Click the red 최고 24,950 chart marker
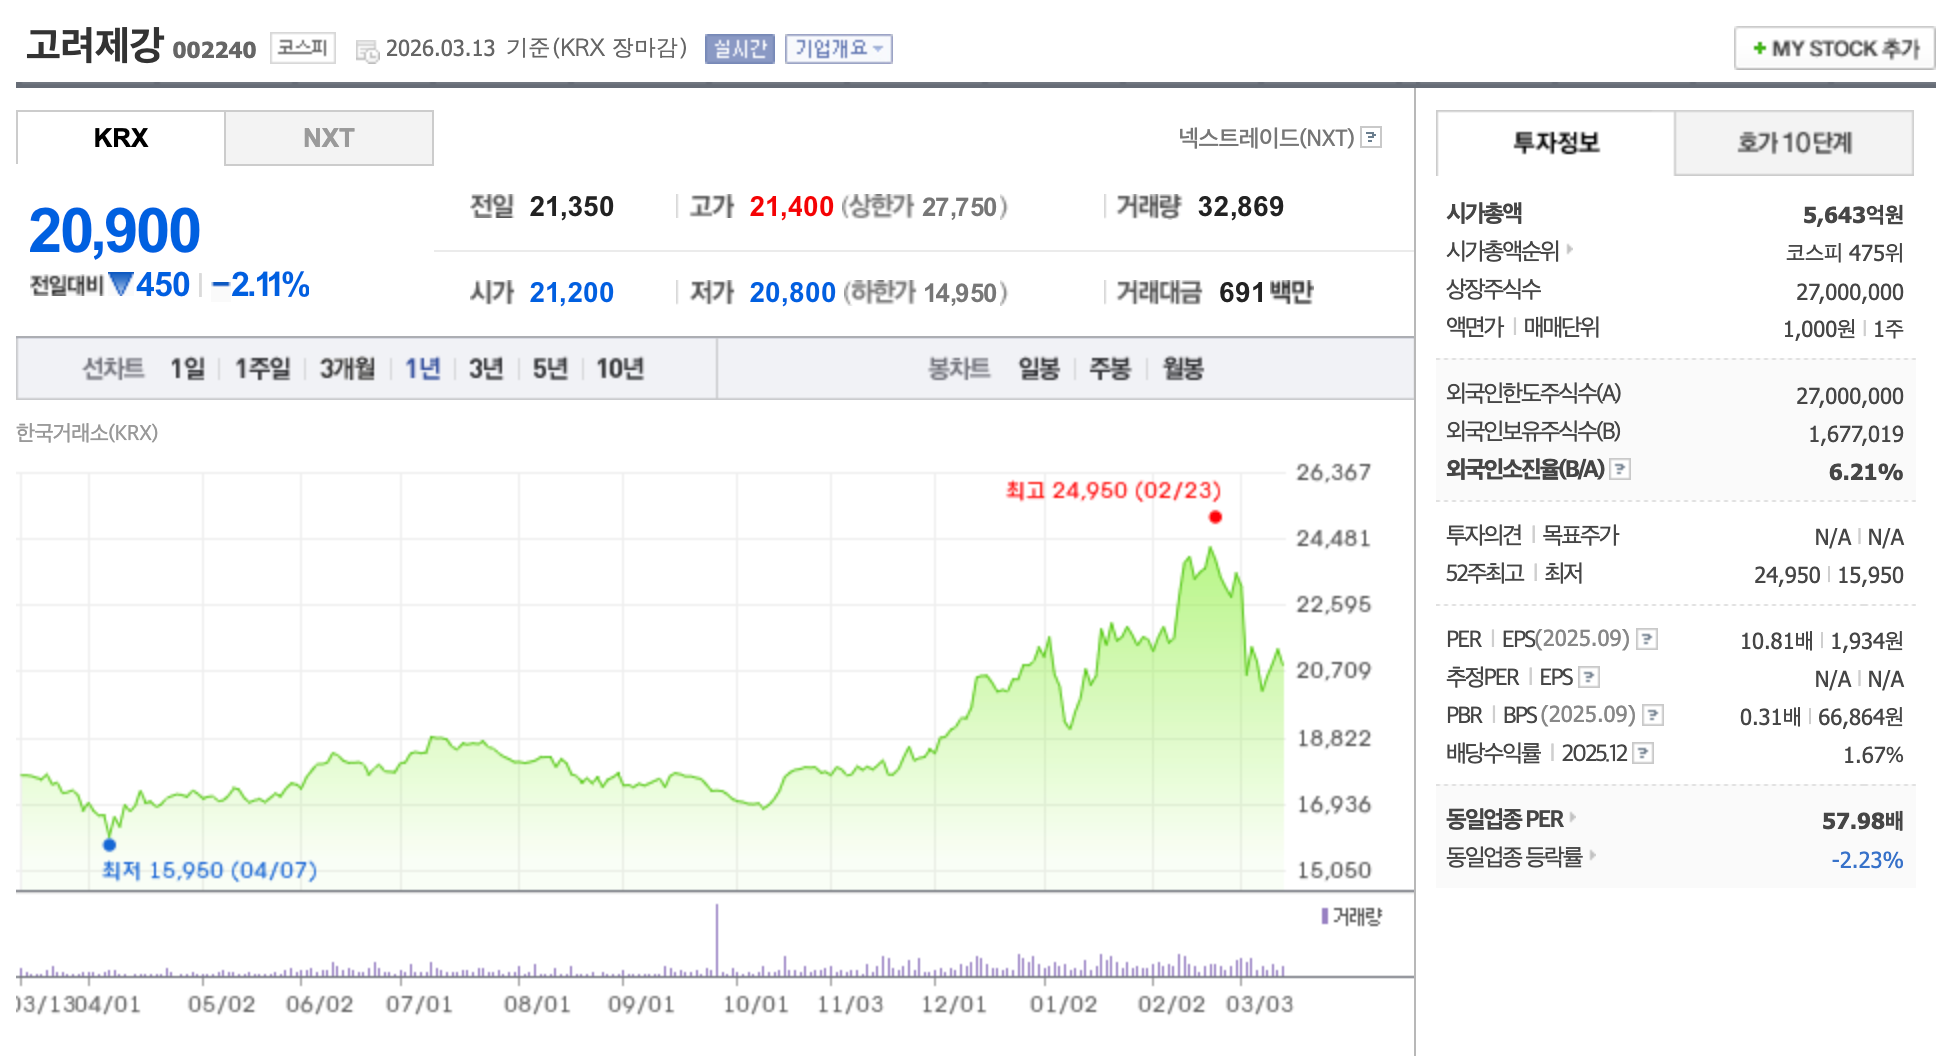 tap(1215, 517)
